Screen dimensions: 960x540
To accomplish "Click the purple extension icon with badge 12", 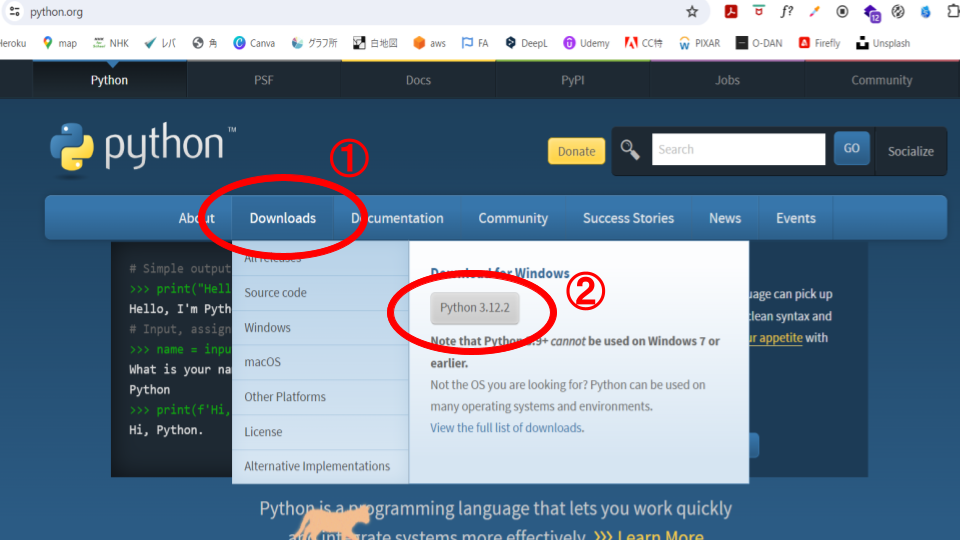I will pos(871,12).
